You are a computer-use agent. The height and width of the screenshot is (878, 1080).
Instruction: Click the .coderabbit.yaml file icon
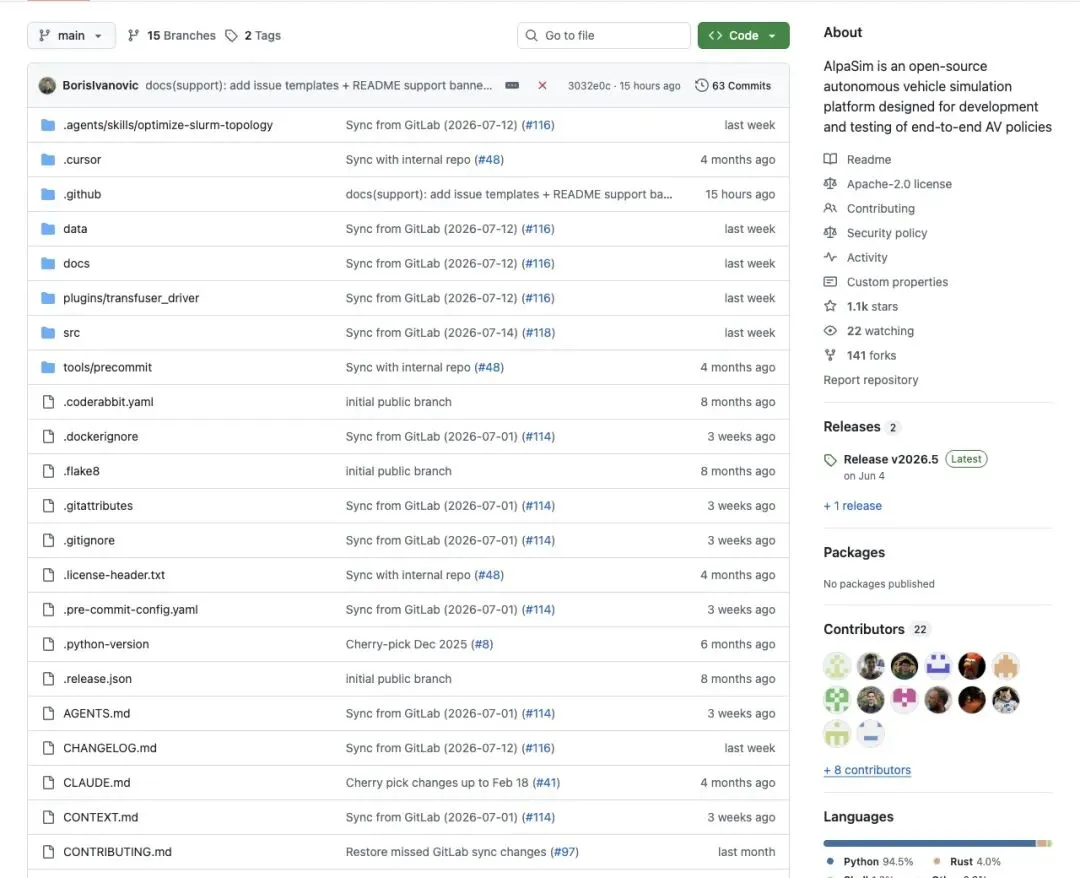pyautogui.click(x=48, y=401)
